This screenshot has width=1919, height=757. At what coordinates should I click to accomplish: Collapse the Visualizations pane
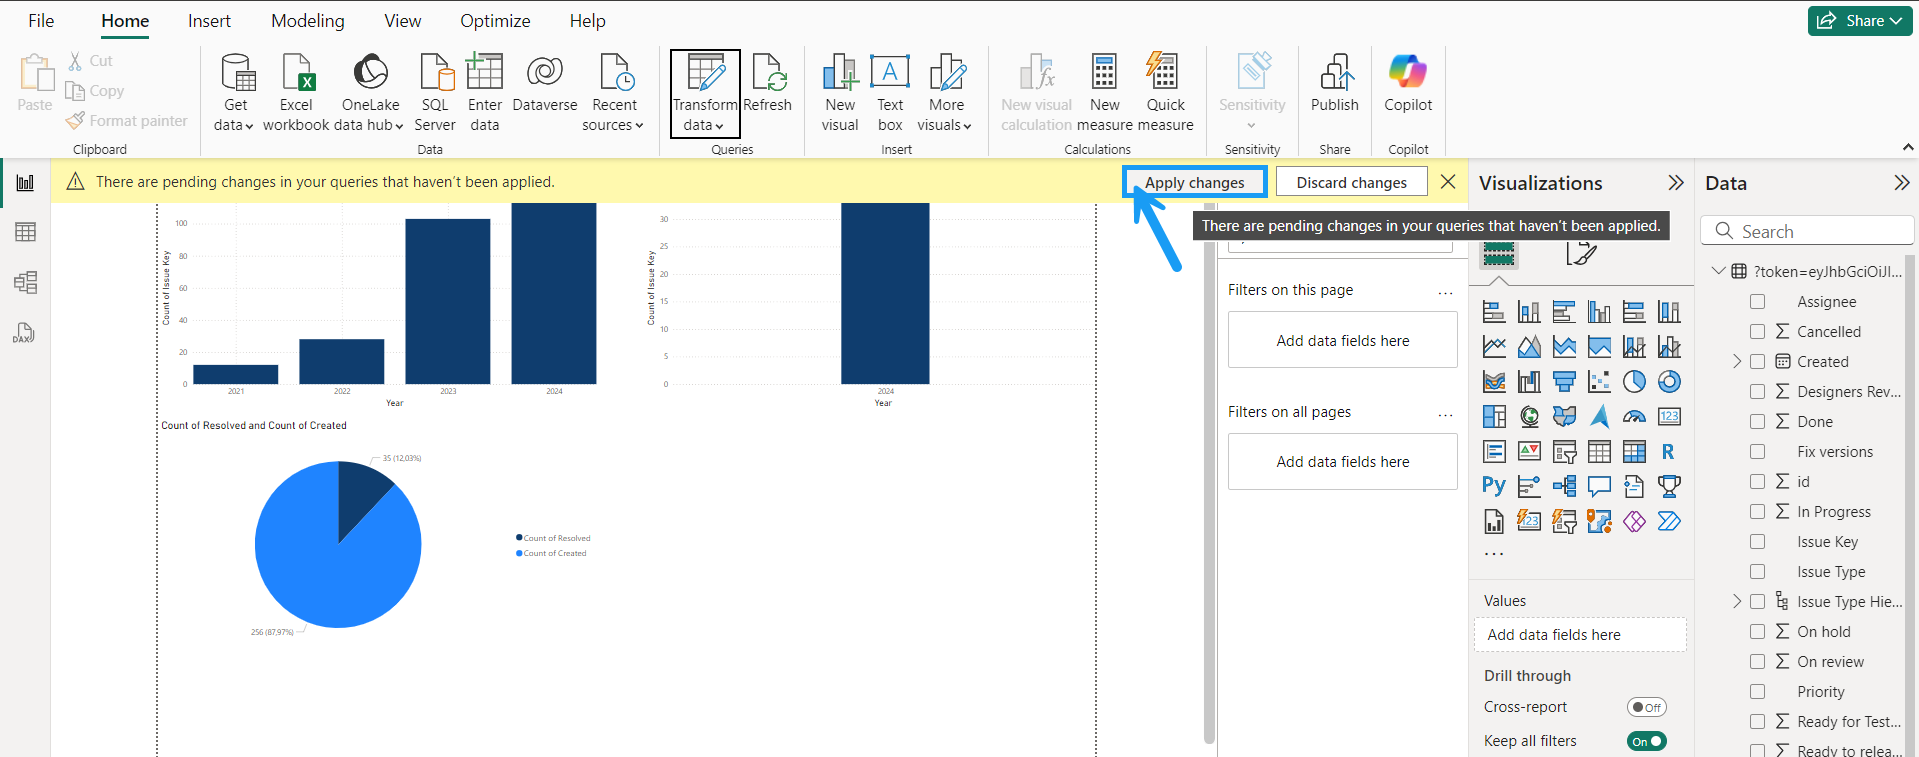tap(1675, 183)
